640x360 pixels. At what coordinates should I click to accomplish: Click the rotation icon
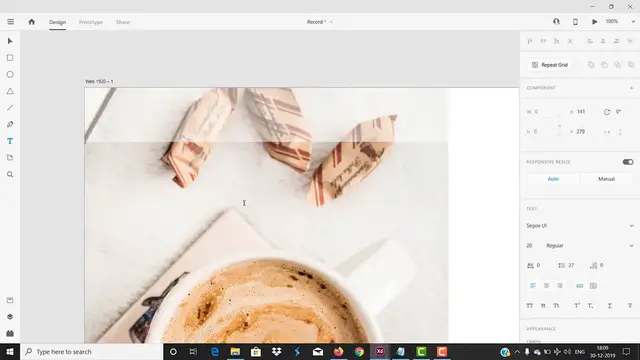pos(607,112)
